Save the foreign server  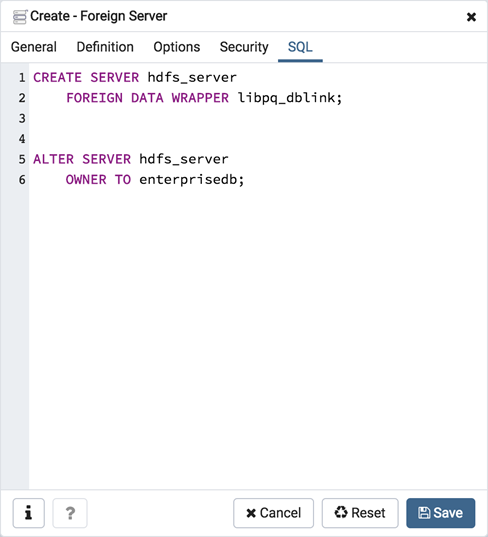pos(440,513)
